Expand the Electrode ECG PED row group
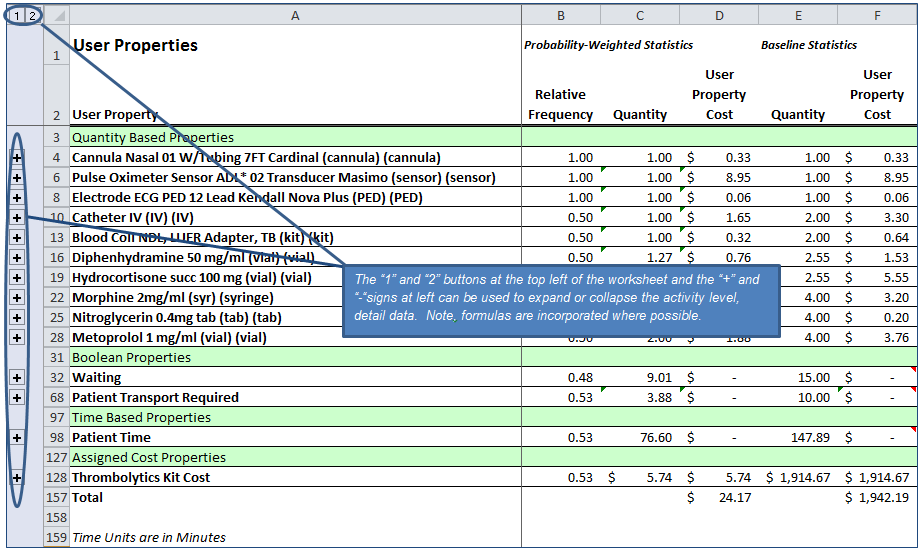 (x=17, y=198)
